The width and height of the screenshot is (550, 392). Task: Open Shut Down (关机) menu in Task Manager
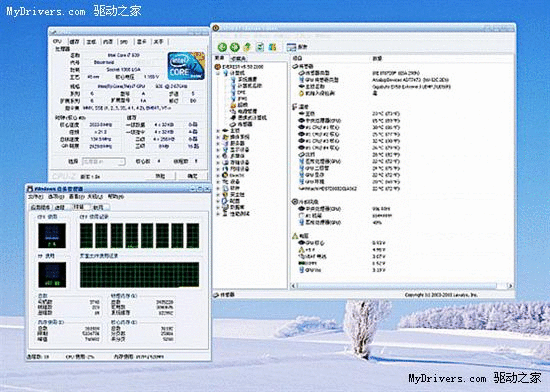click(x=95, y=197)
